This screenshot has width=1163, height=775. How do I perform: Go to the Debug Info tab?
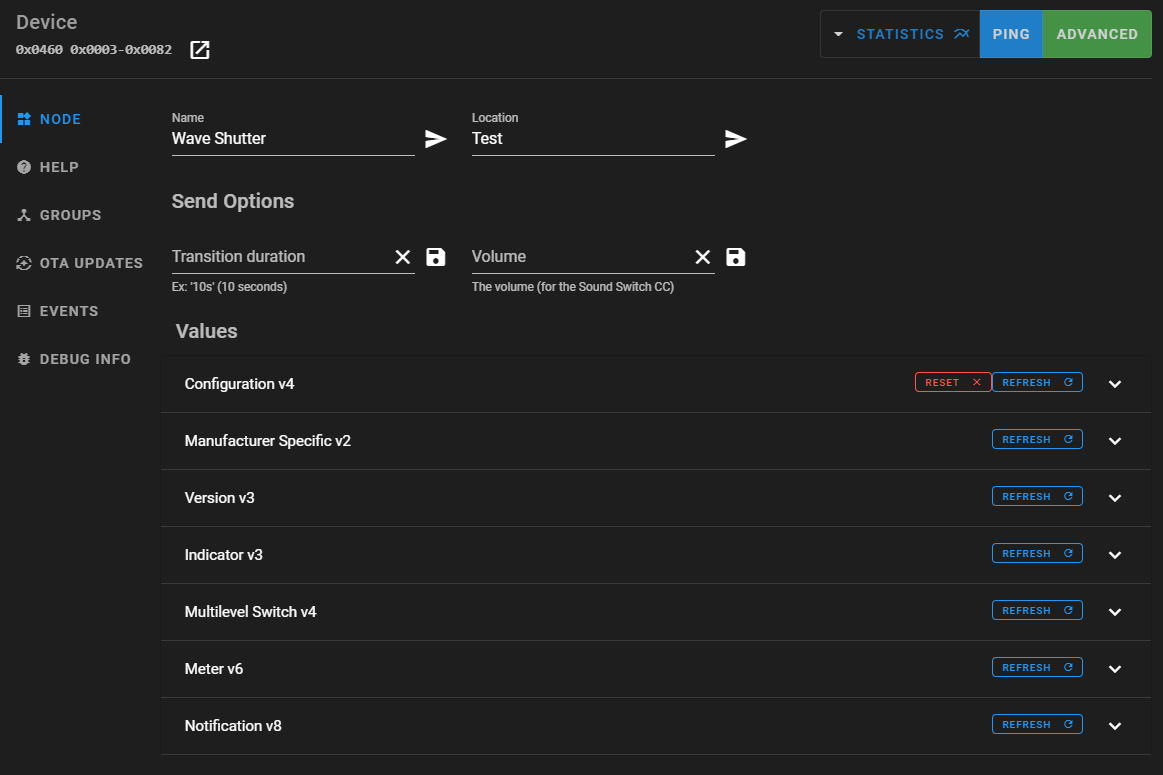pos(84,359)
